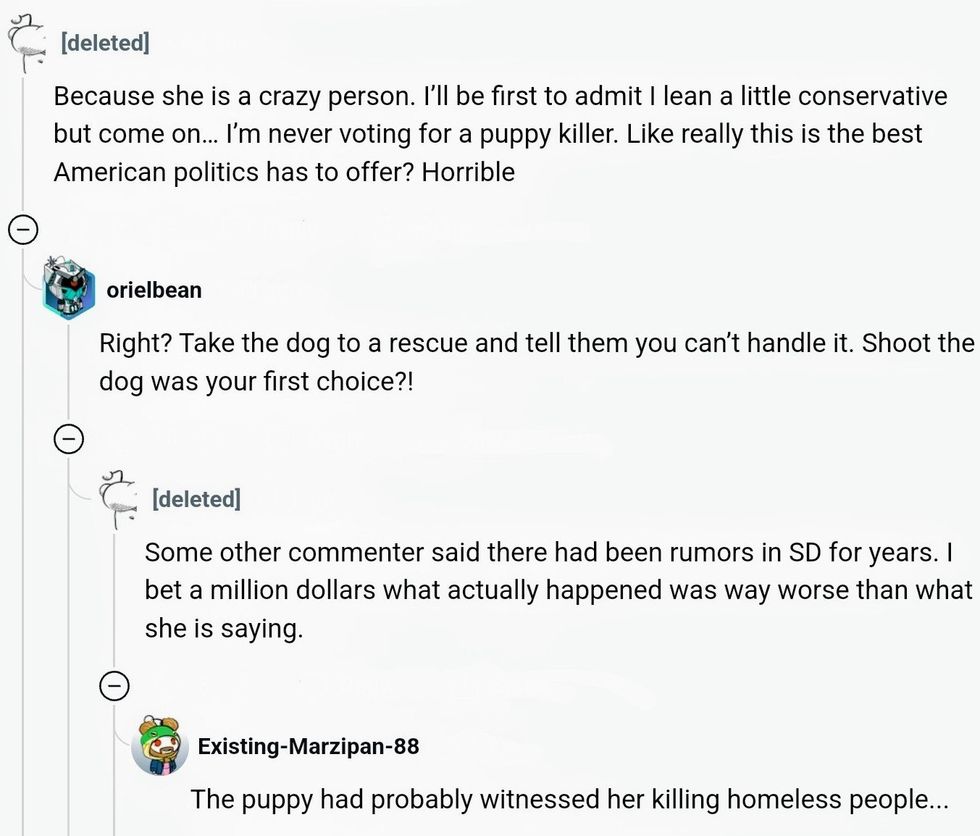Collapse the top-level deleted comment thread
The image size is (980, 836).
coord(23,231)
